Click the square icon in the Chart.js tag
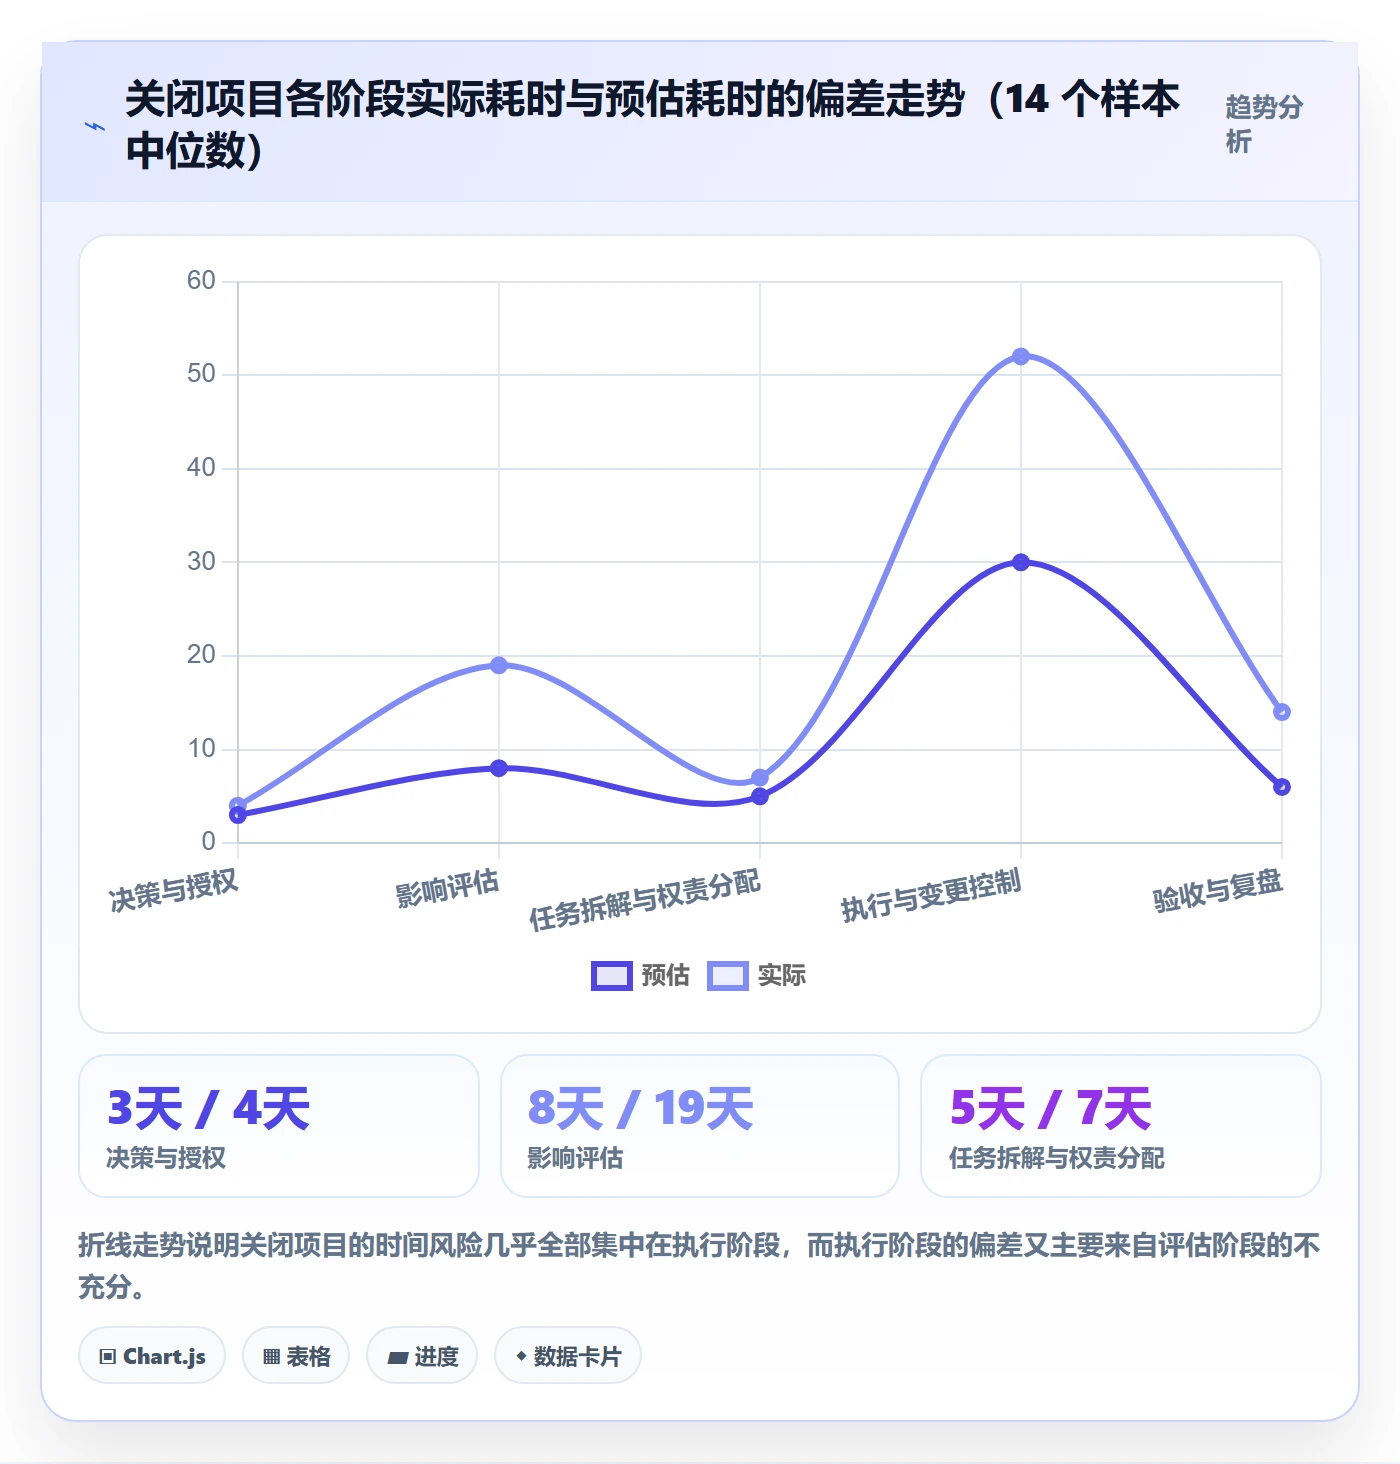The width and height of the screenshot is (1400, 1464). pos(108,1357)
